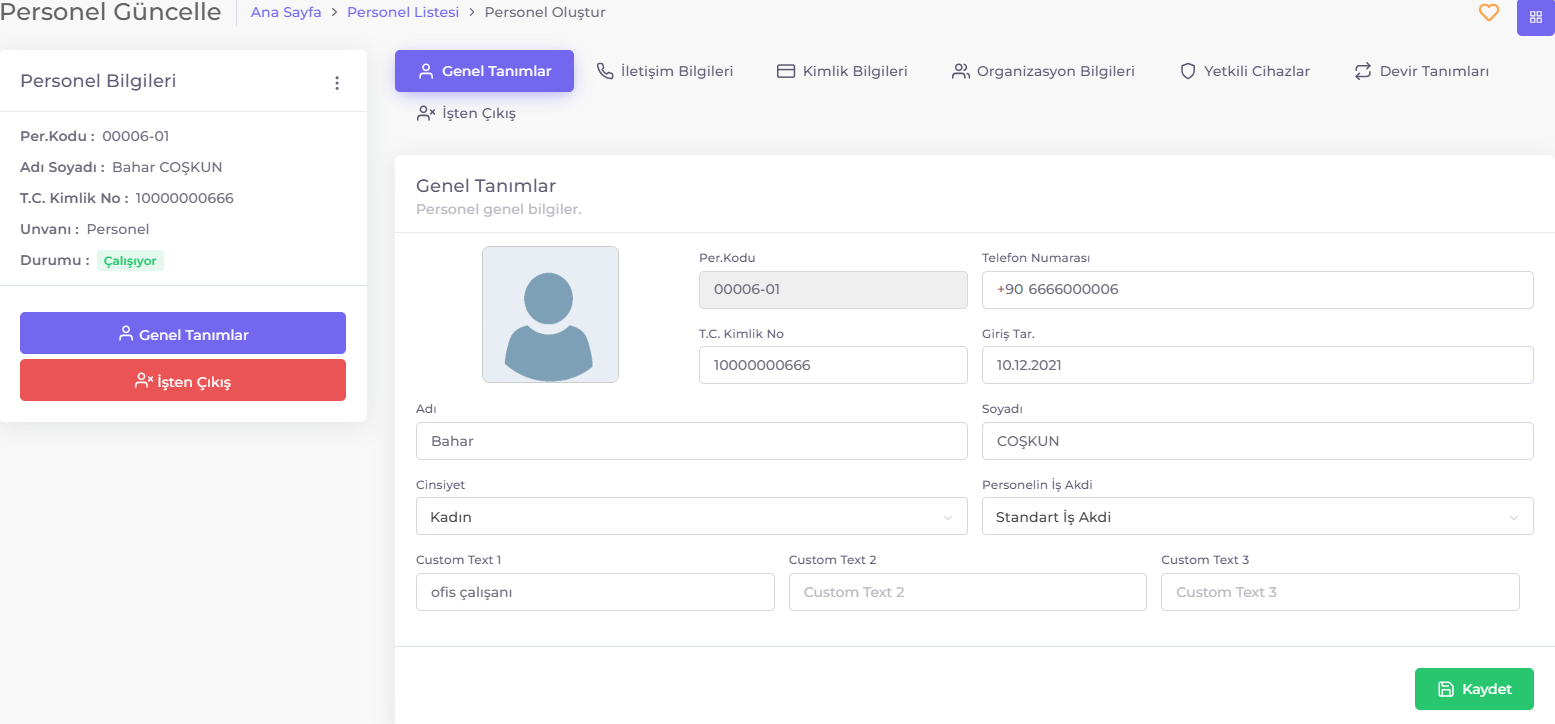Switch to the Kimlik Bilgileri tab

842,71
